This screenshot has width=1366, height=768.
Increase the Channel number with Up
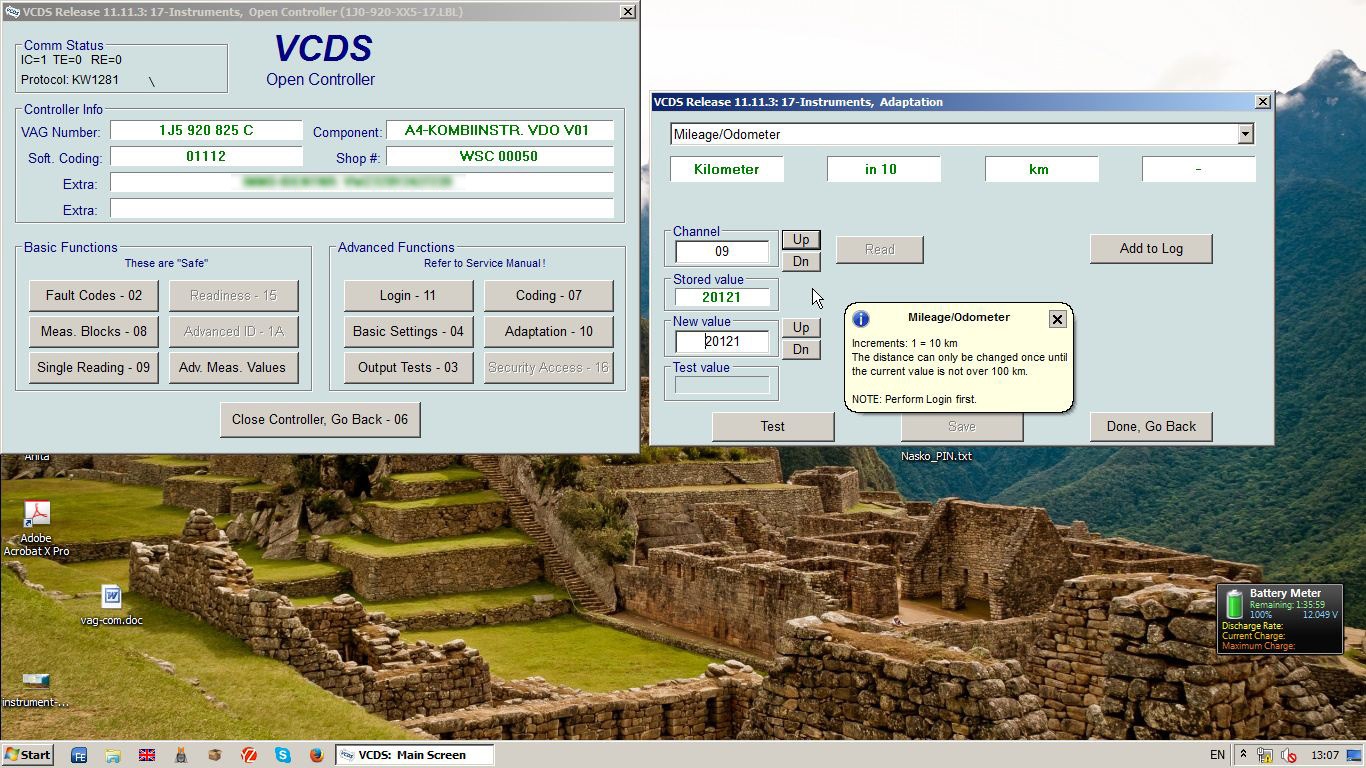tap(800, 240)
